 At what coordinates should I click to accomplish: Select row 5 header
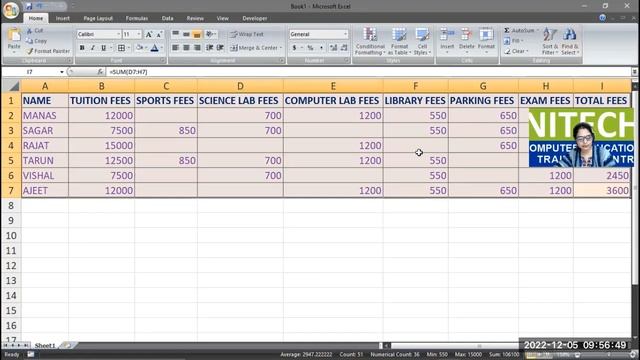point(11,160)
